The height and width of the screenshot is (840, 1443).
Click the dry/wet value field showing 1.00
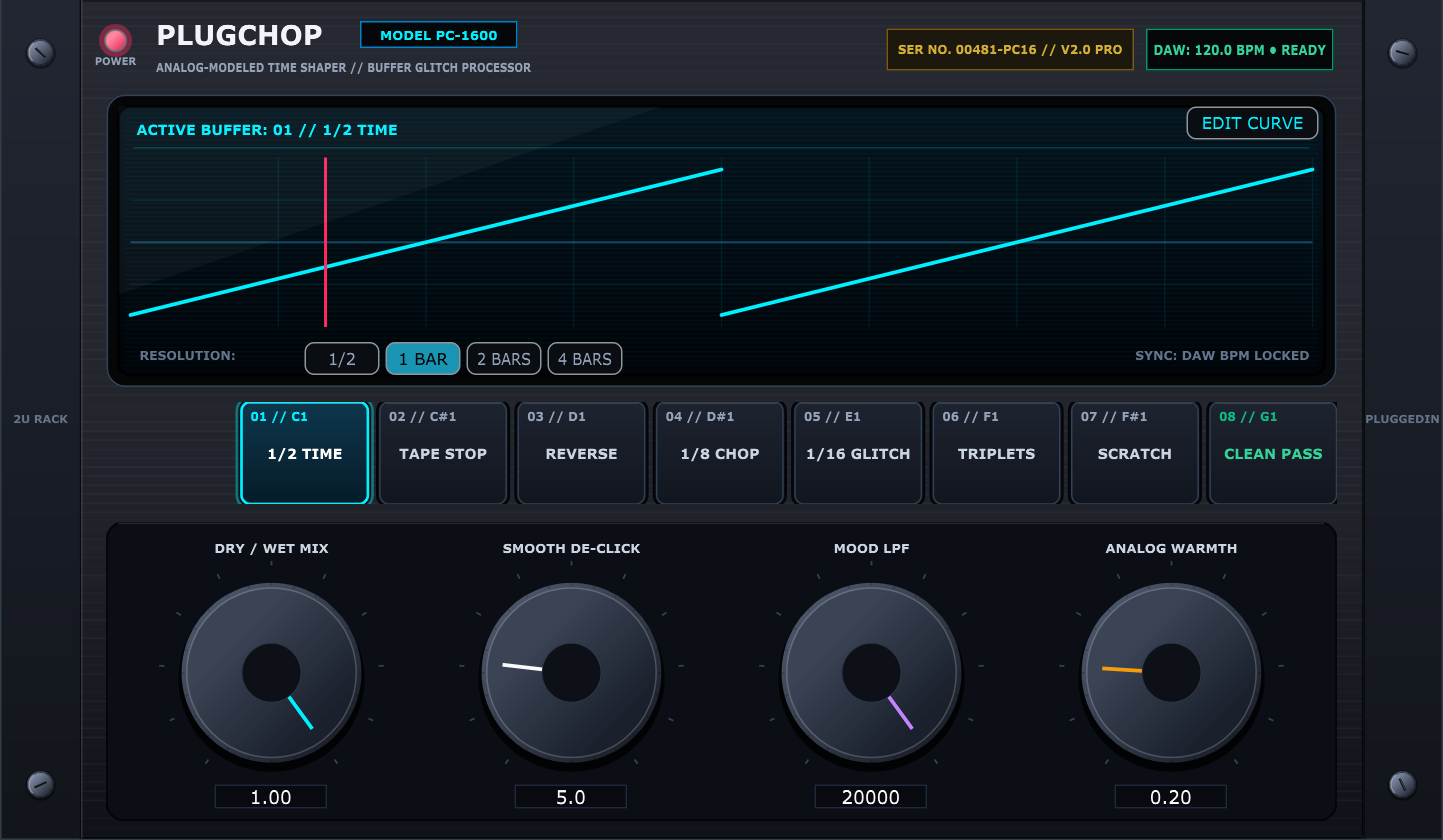[x=271, y=797]
